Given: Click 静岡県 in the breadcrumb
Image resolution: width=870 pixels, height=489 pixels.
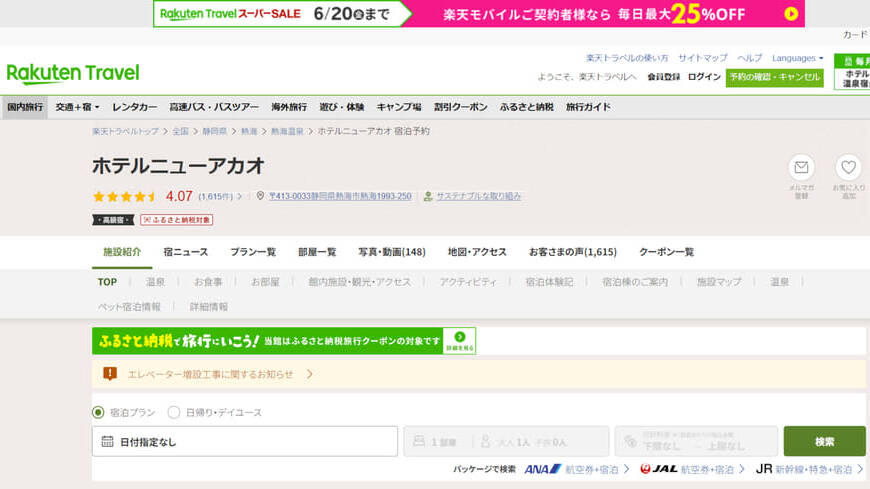Looking at the screenshot, I should 214,132.
